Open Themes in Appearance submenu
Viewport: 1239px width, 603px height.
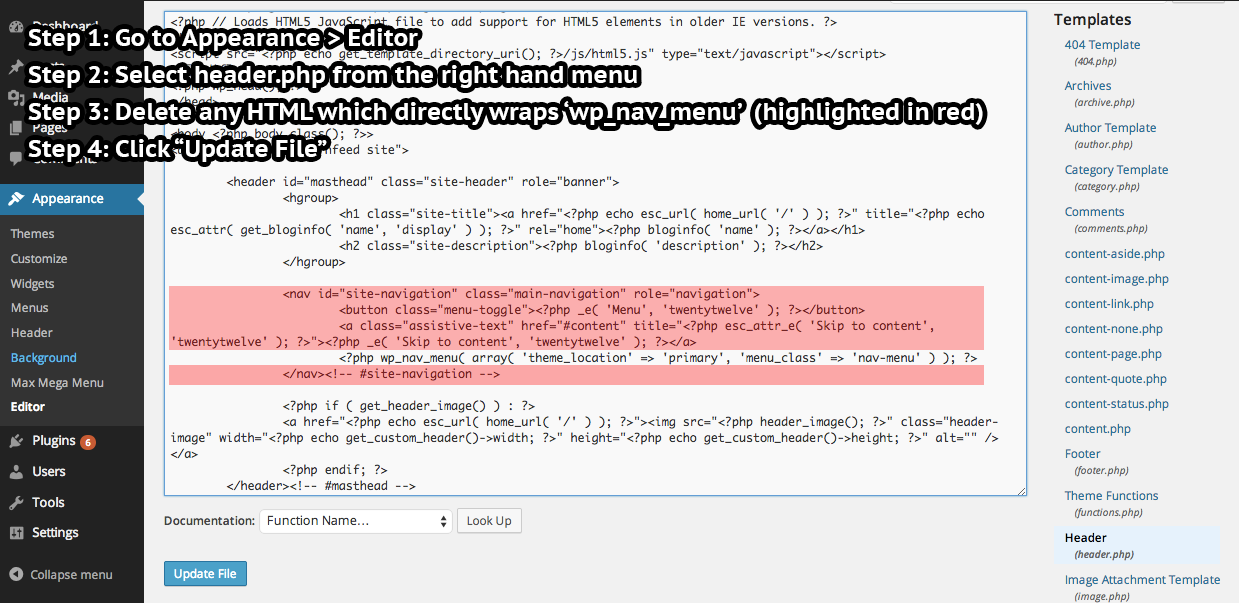point(33,234)
